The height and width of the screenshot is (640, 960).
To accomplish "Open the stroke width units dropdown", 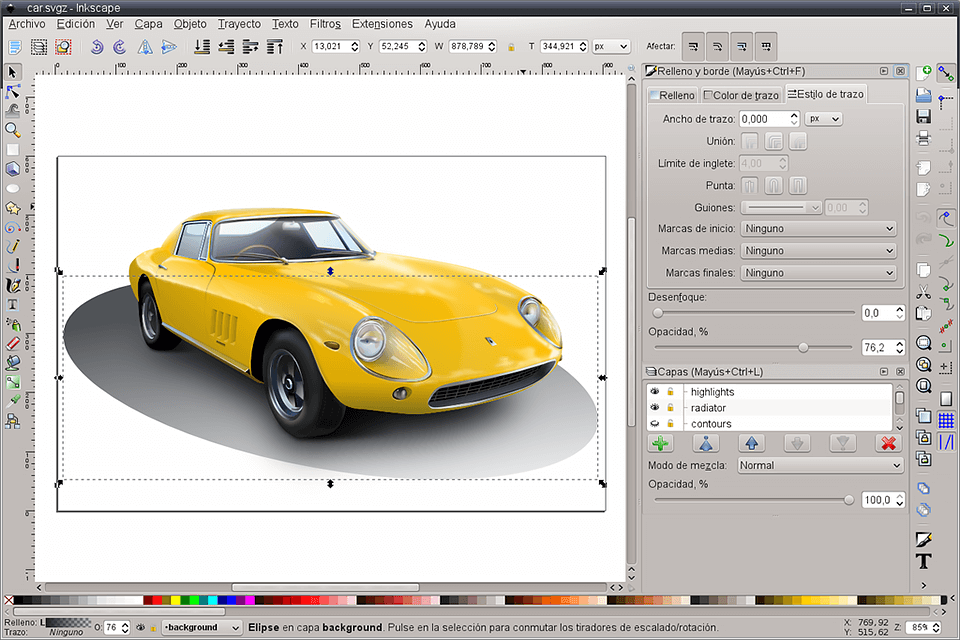I will click(823, 118).
